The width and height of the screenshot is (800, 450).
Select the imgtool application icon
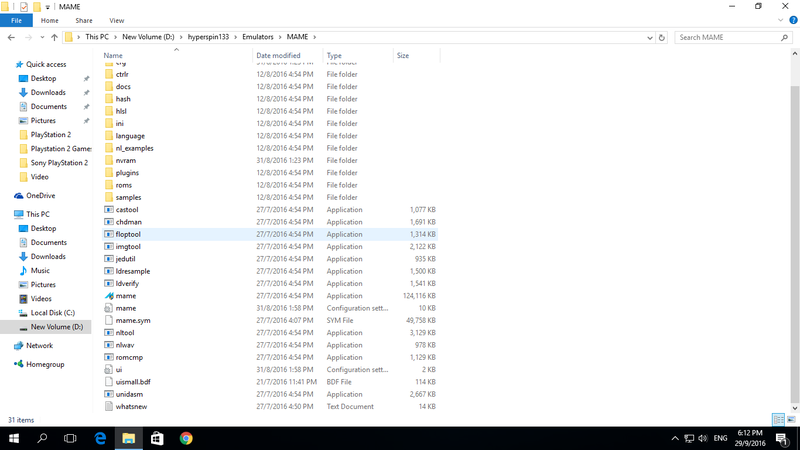109,246
